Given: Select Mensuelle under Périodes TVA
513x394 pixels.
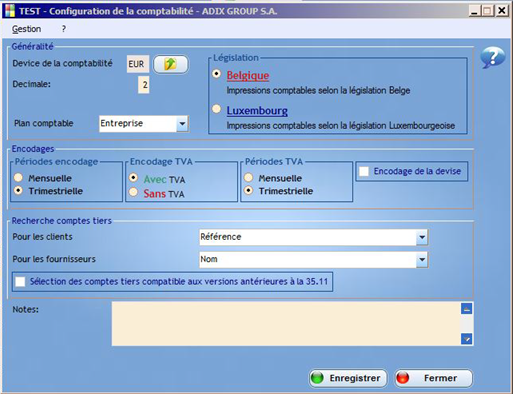Looking at the screenshot, I should [248, 178].
